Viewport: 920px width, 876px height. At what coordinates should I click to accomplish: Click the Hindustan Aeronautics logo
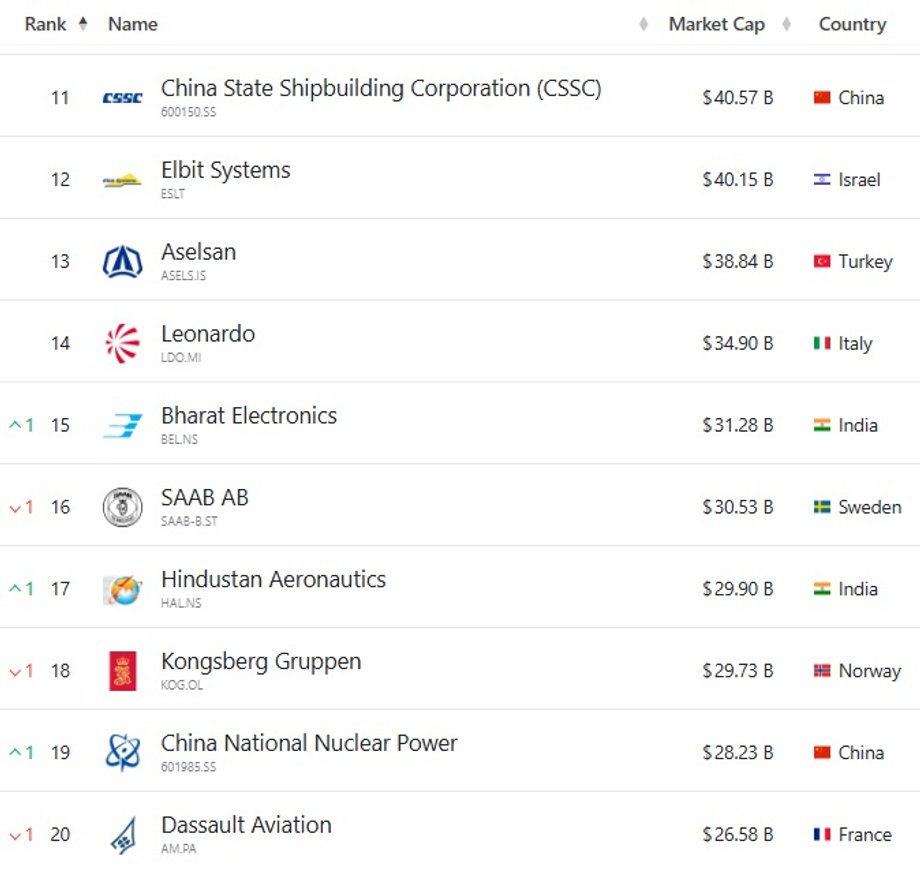click(122, 589)
